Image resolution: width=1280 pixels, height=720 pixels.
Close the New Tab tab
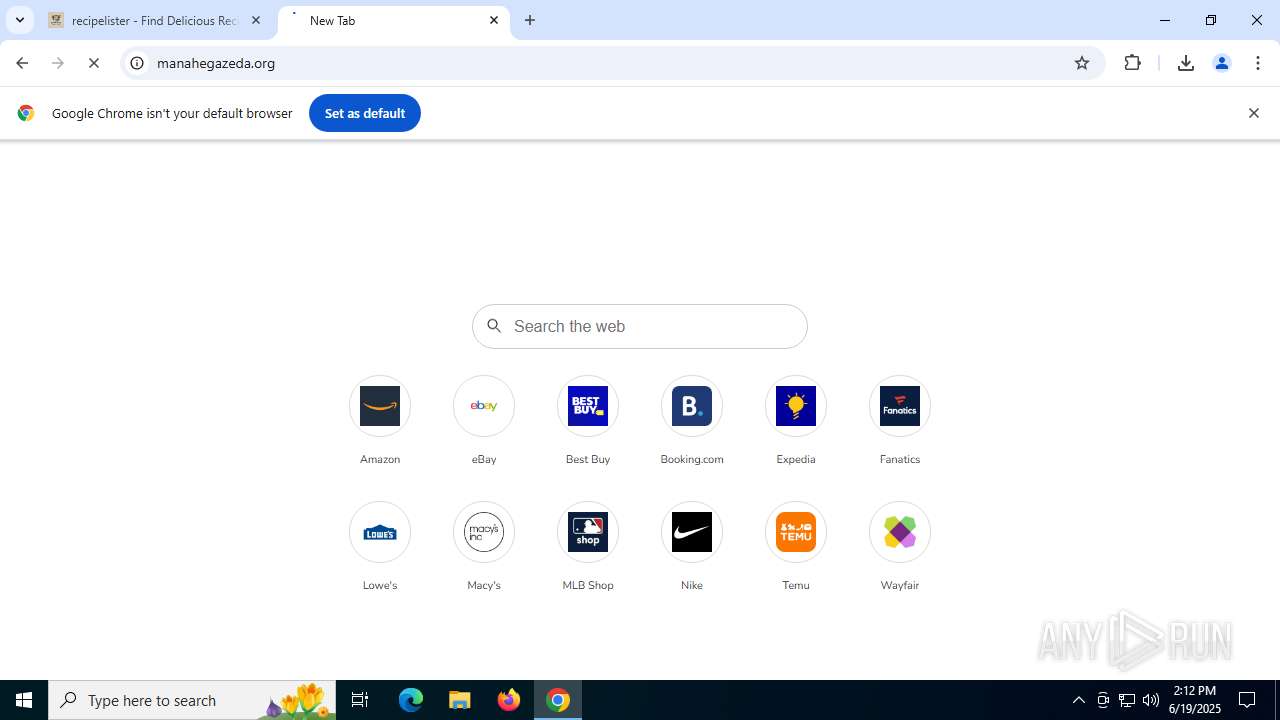(x=494, y=20)
